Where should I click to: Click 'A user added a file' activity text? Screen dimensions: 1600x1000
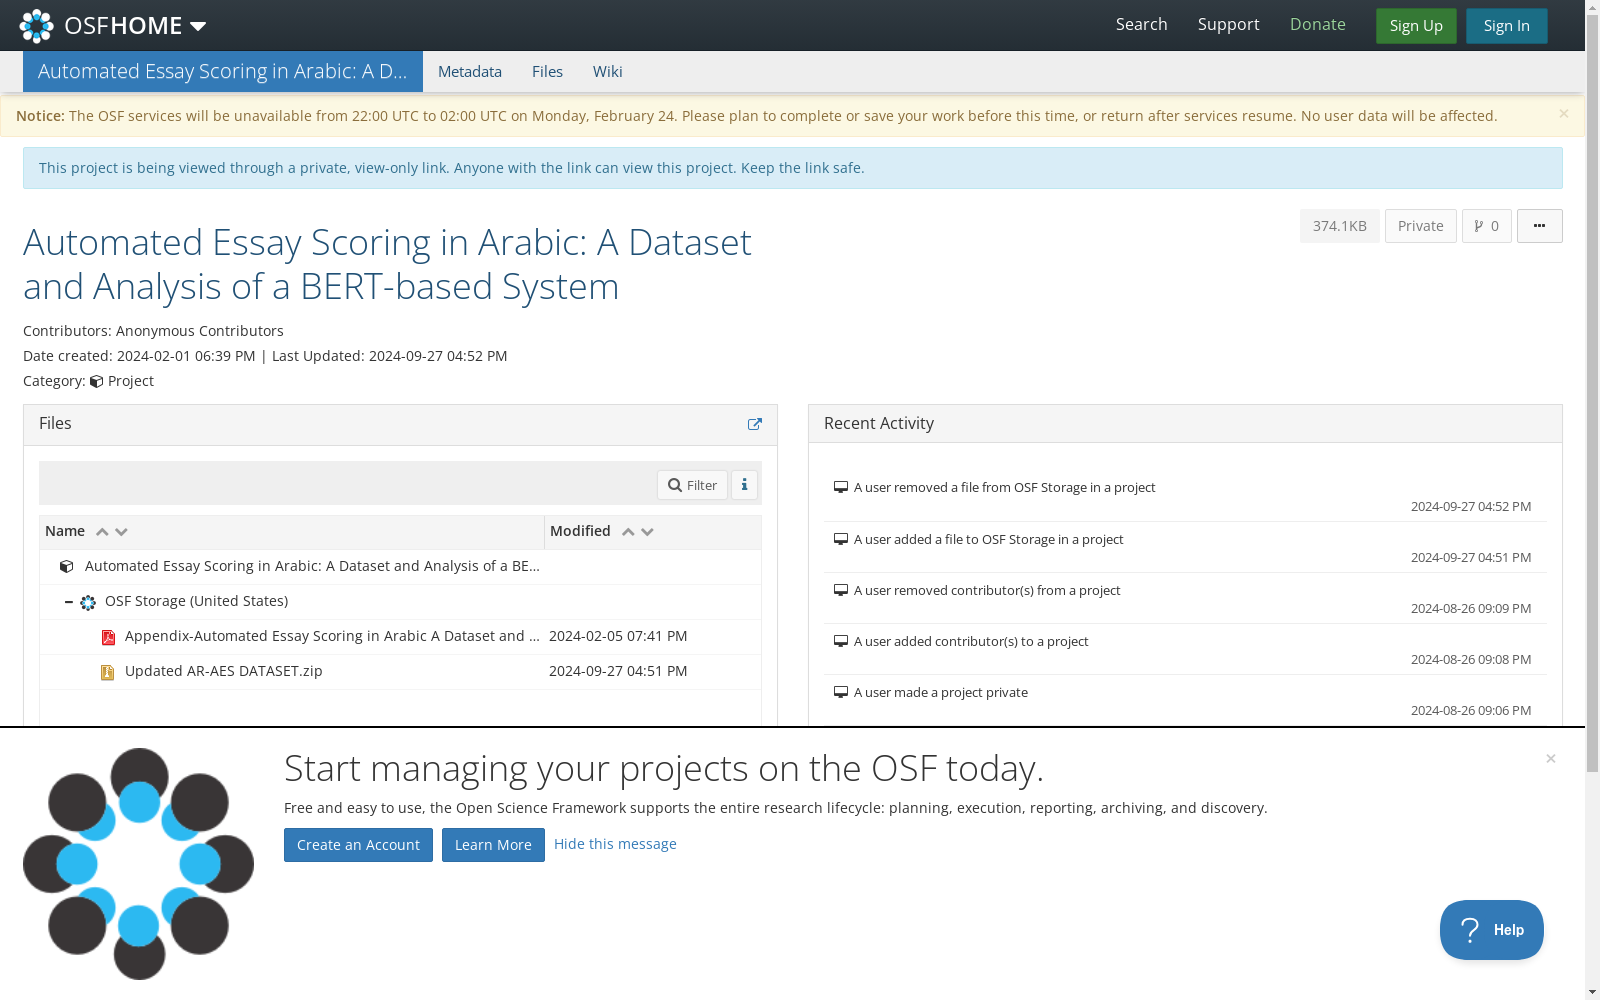988,539
